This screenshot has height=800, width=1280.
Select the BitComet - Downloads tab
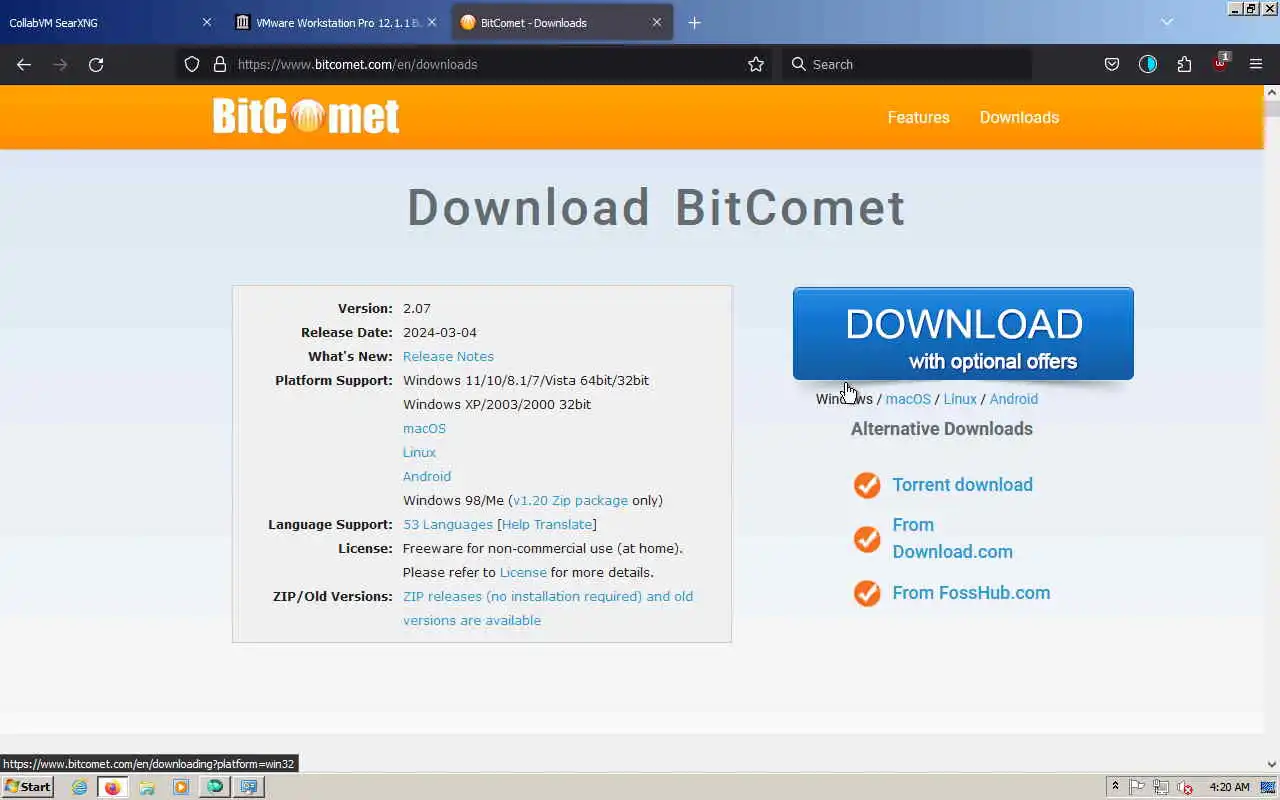[x=562, y=22]
